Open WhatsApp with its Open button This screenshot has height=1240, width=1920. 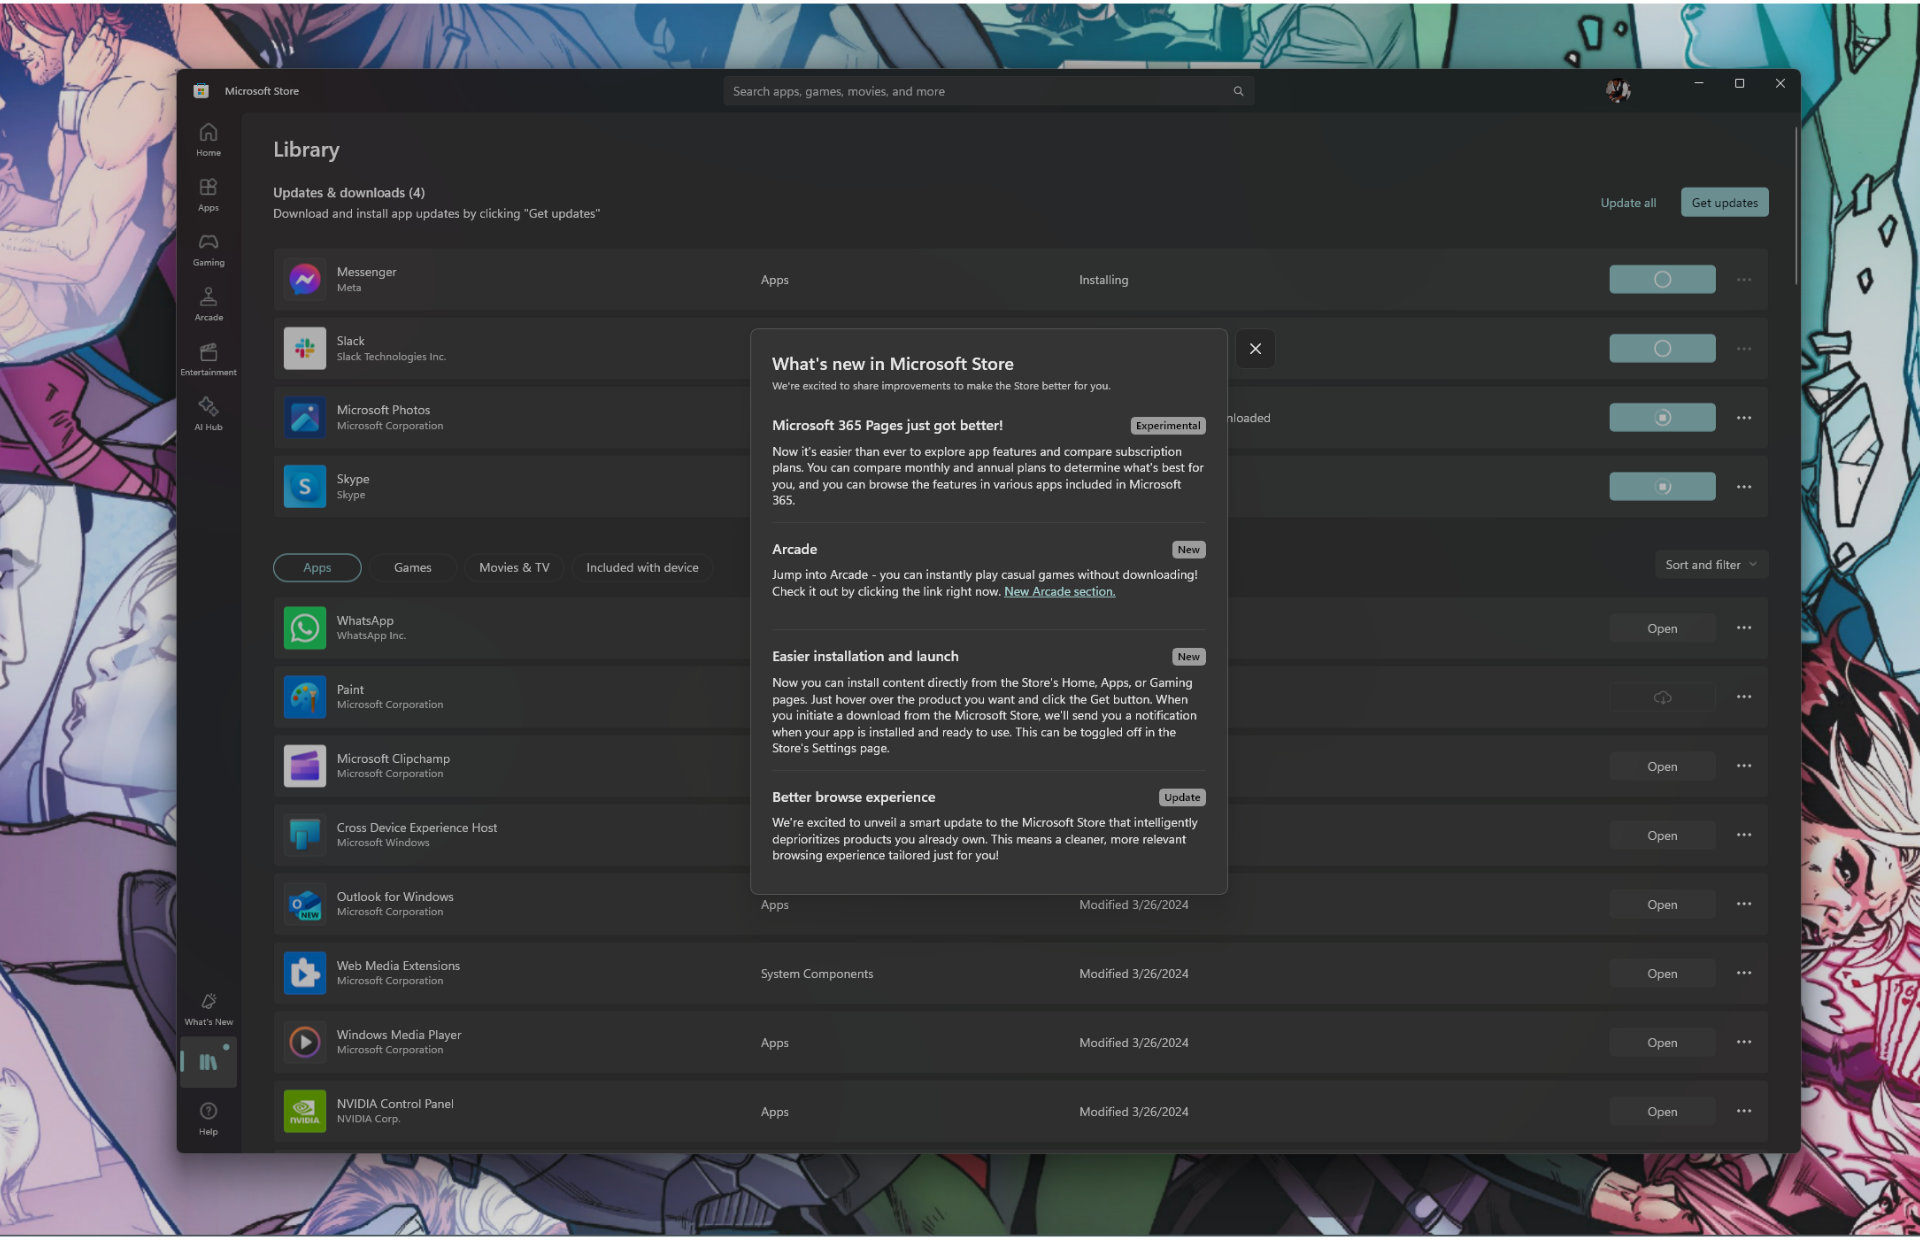pyautogui.click(x=1662, y=628)
